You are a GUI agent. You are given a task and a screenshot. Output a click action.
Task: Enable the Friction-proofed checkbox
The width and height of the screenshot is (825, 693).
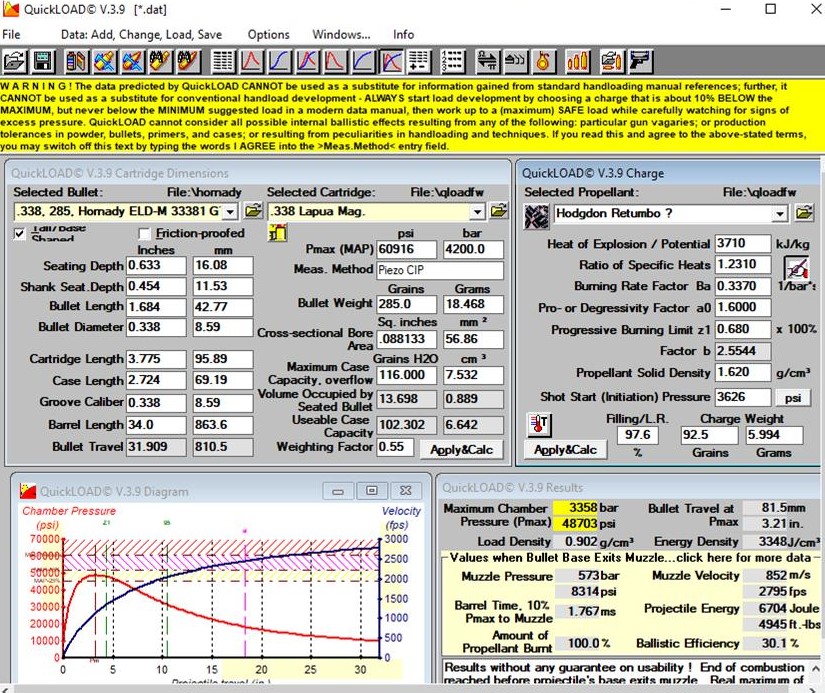(x=144, y=233)
